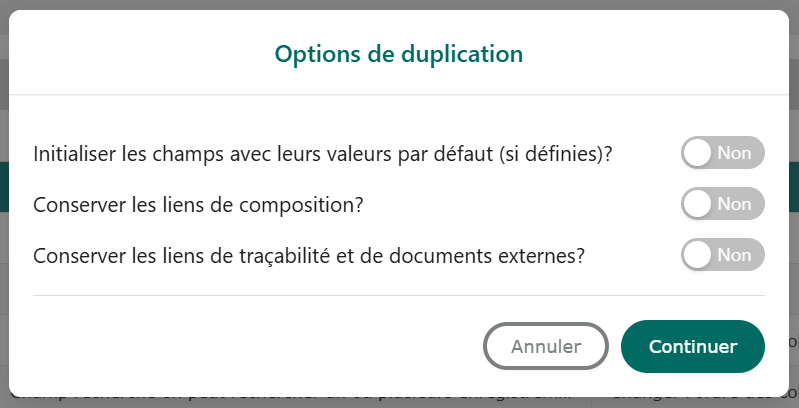Click the dimmed backdrop above the dialog
Screen dimensions: 799x408
click(x=400, y=4)
